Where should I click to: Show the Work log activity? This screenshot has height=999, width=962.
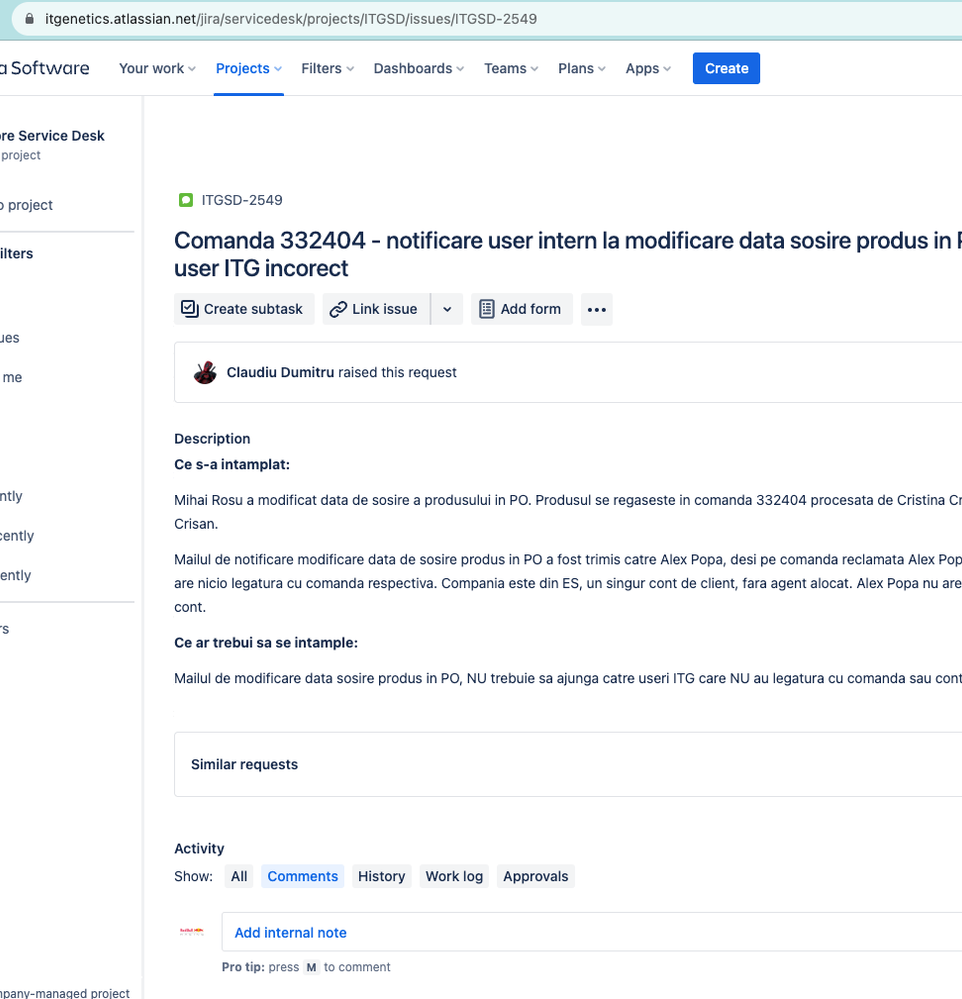coord(454,876)
